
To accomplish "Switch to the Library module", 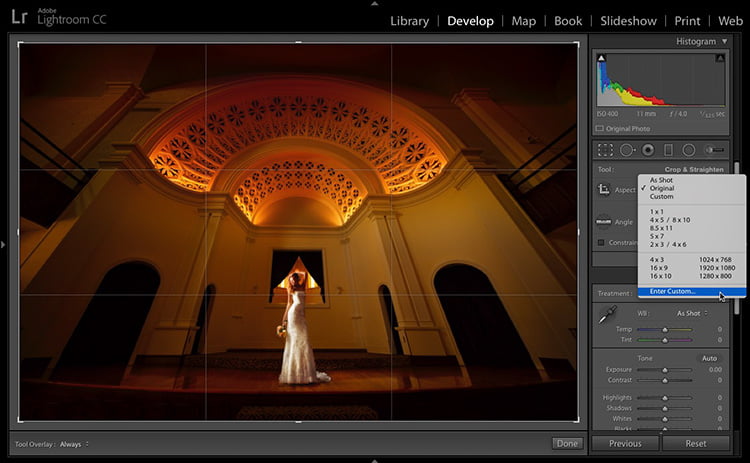I will tap(409, 21).
